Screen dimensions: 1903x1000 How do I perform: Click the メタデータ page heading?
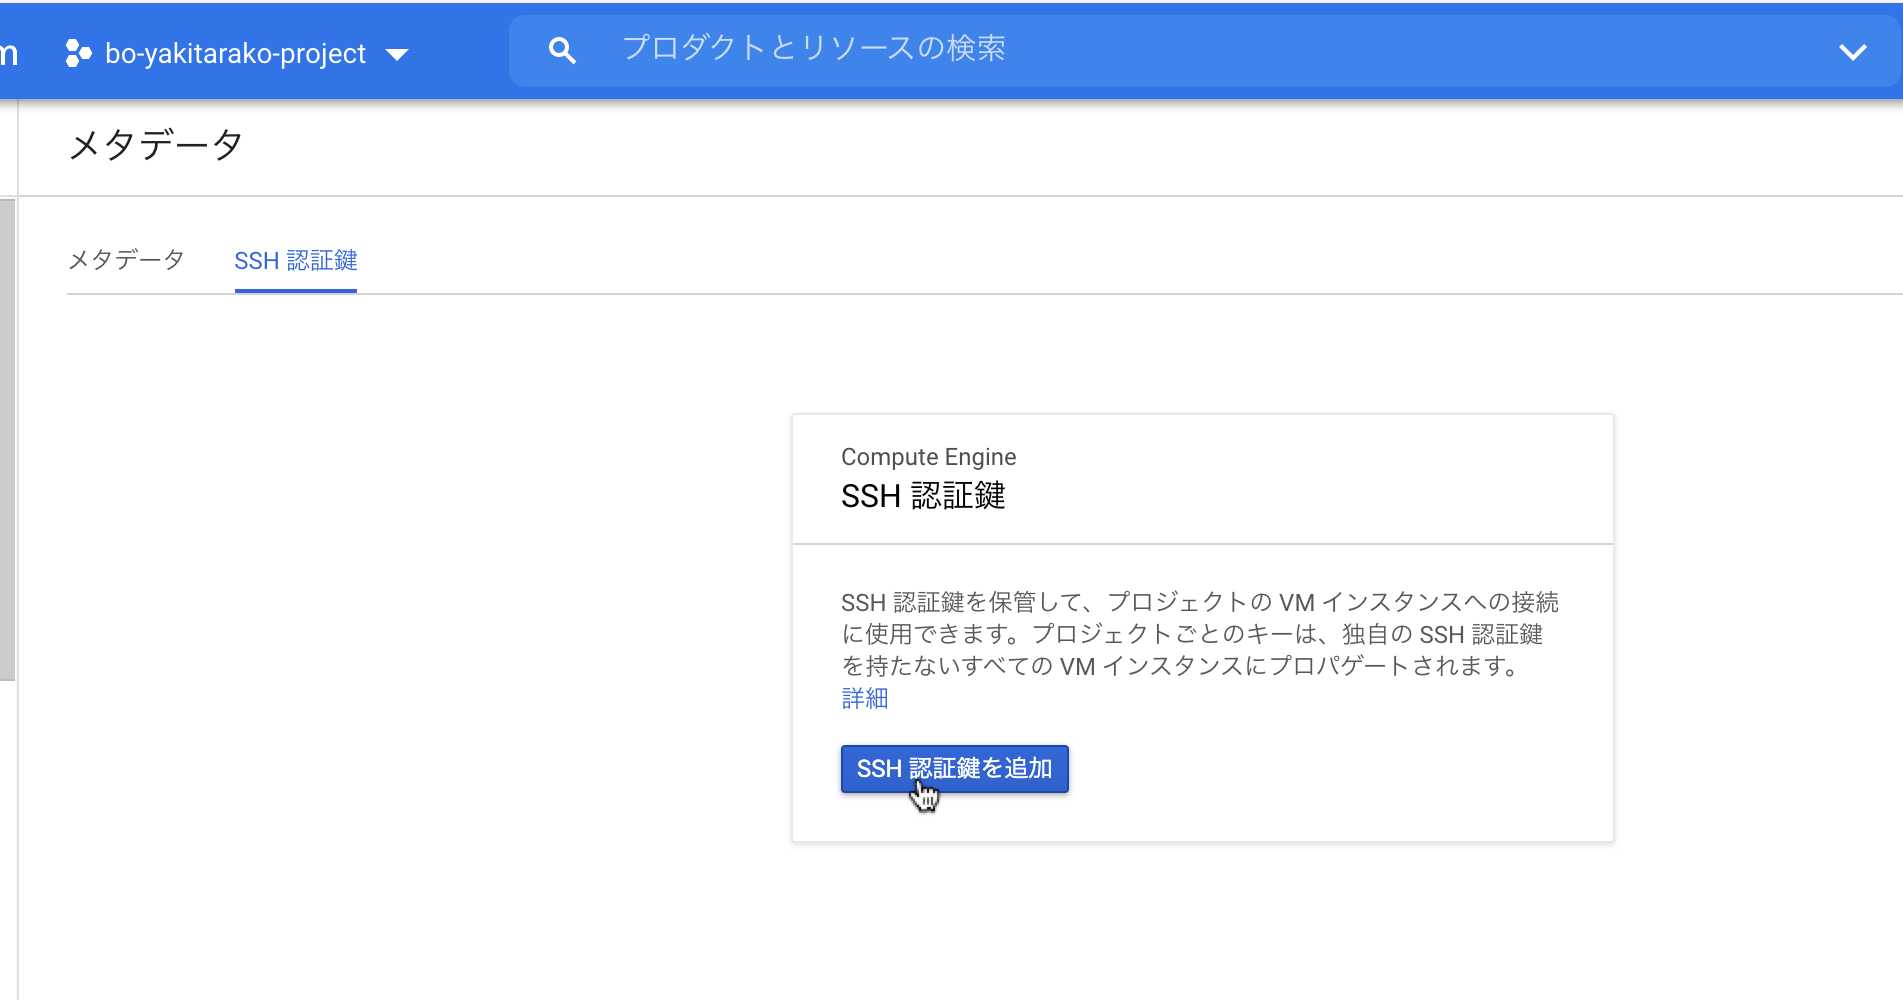coord(155,145)
